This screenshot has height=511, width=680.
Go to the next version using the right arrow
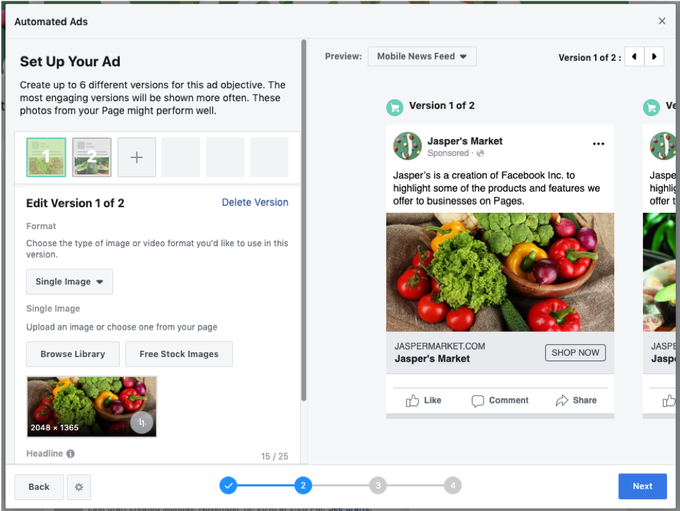pos(654,57)
